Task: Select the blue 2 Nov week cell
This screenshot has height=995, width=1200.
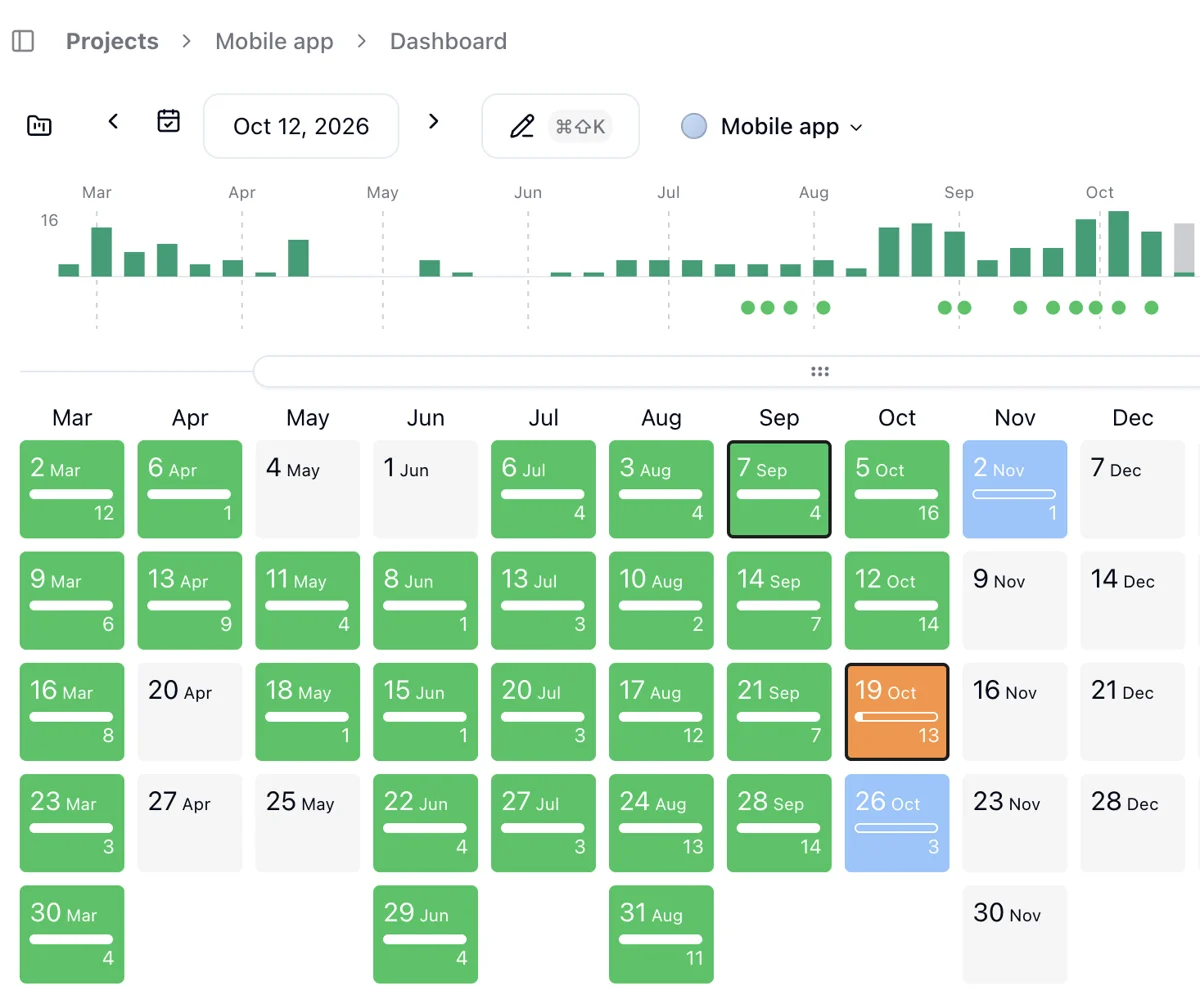Action: pyautogui.click(x=1015, y=489)
